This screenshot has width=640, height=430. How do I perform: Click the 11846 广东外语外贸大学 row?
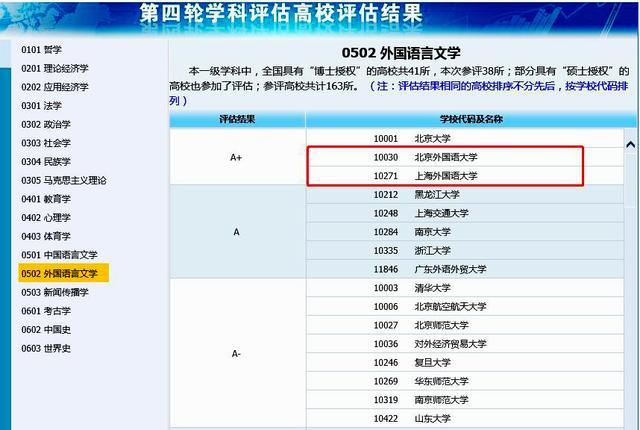point(465,269)
